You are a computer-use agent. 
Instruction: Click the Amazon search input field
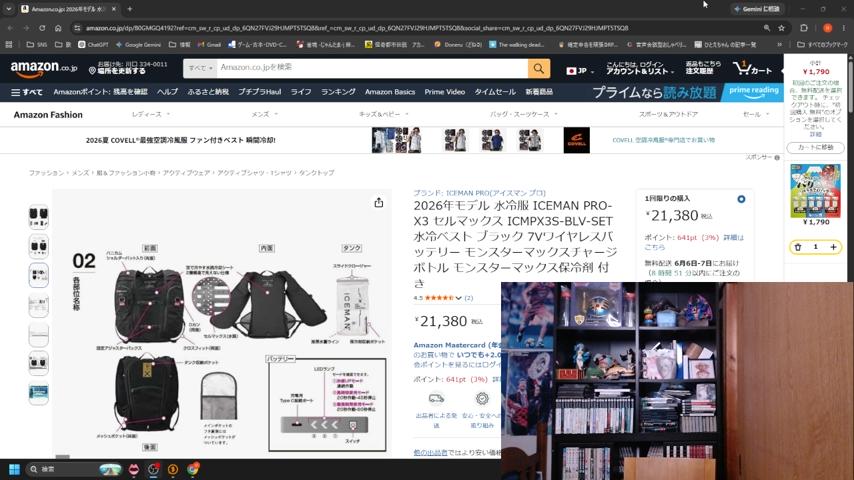(372, 69)
